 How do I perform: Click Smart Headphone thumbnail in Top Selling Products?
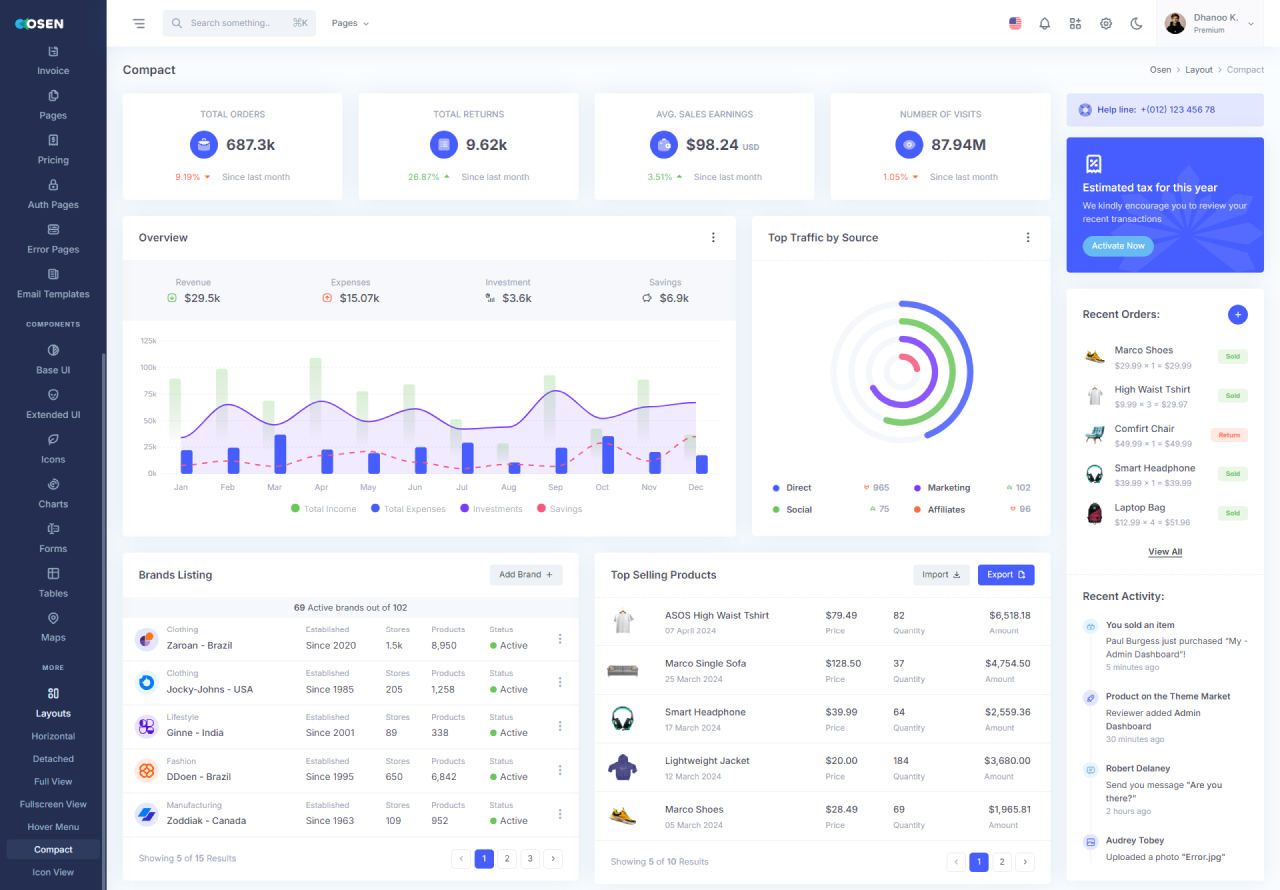[x=623, y=719]
